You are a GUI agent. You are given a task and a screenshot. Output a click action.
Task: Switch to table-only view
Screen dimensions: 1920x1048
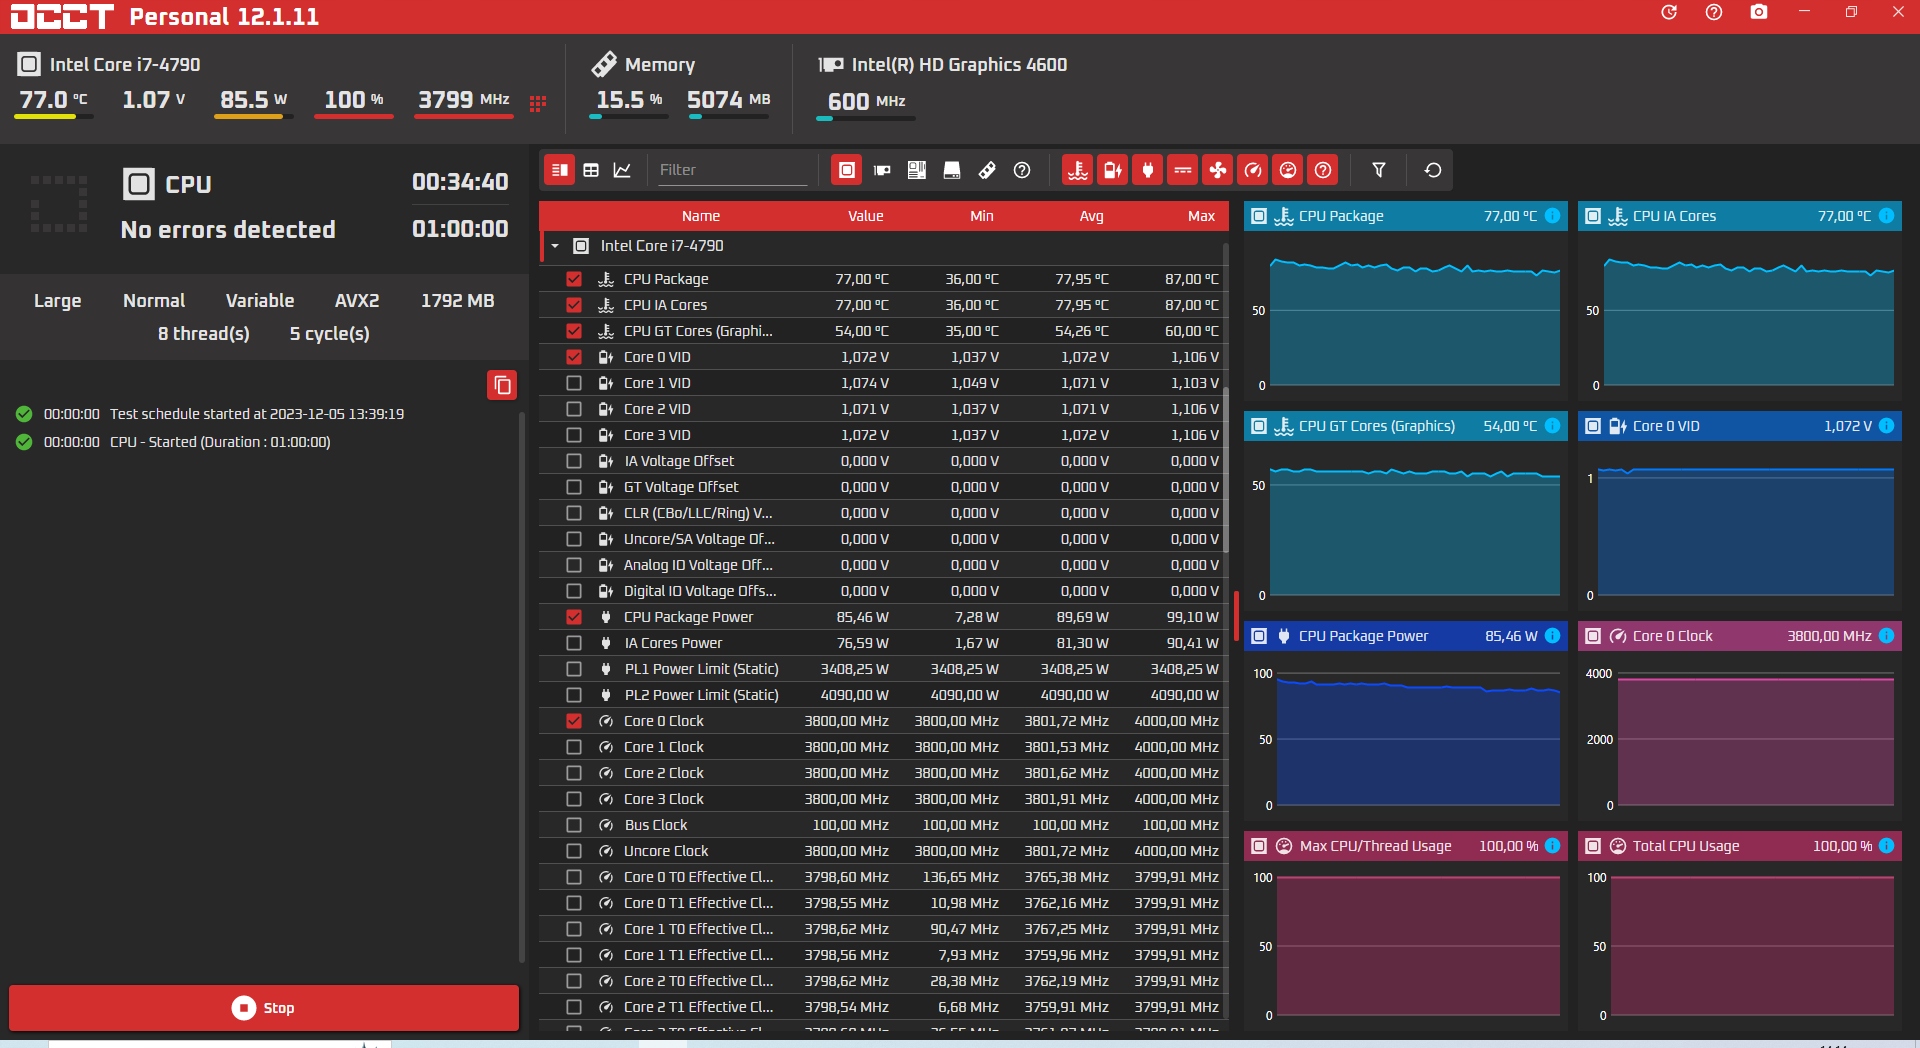pos(591,170)
